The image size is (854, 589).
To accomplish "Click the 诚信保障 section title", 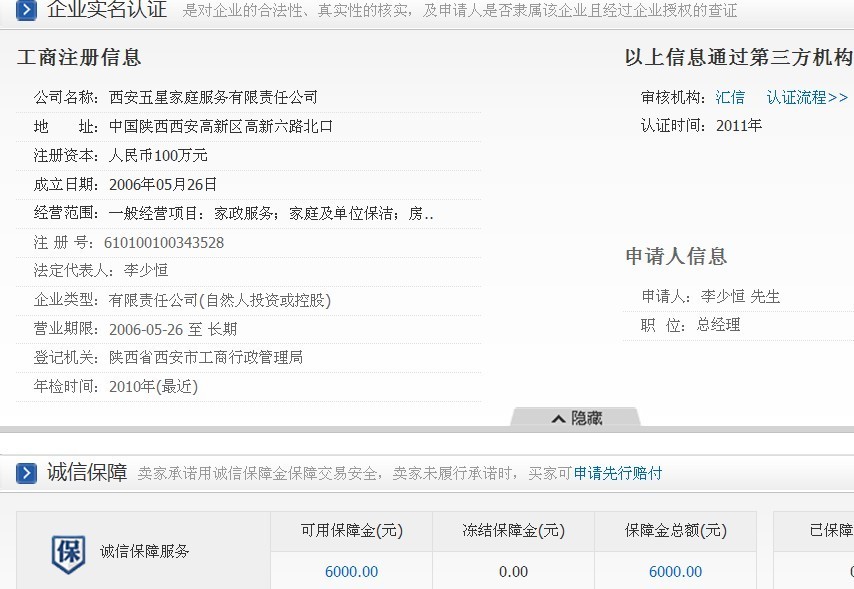I will [x=87, y=472].
